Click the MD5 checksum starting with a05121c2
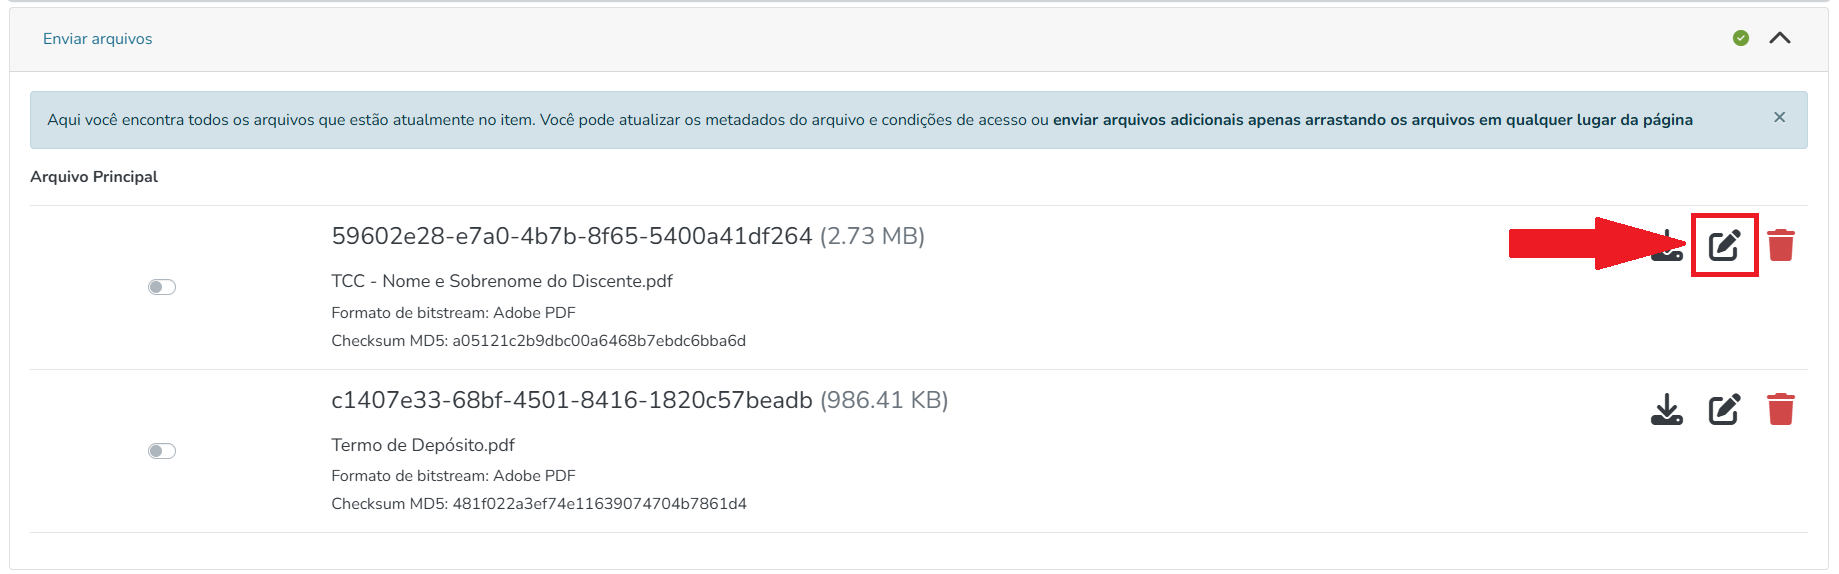This screenshot has width=1839, height=574. (598, 341)
